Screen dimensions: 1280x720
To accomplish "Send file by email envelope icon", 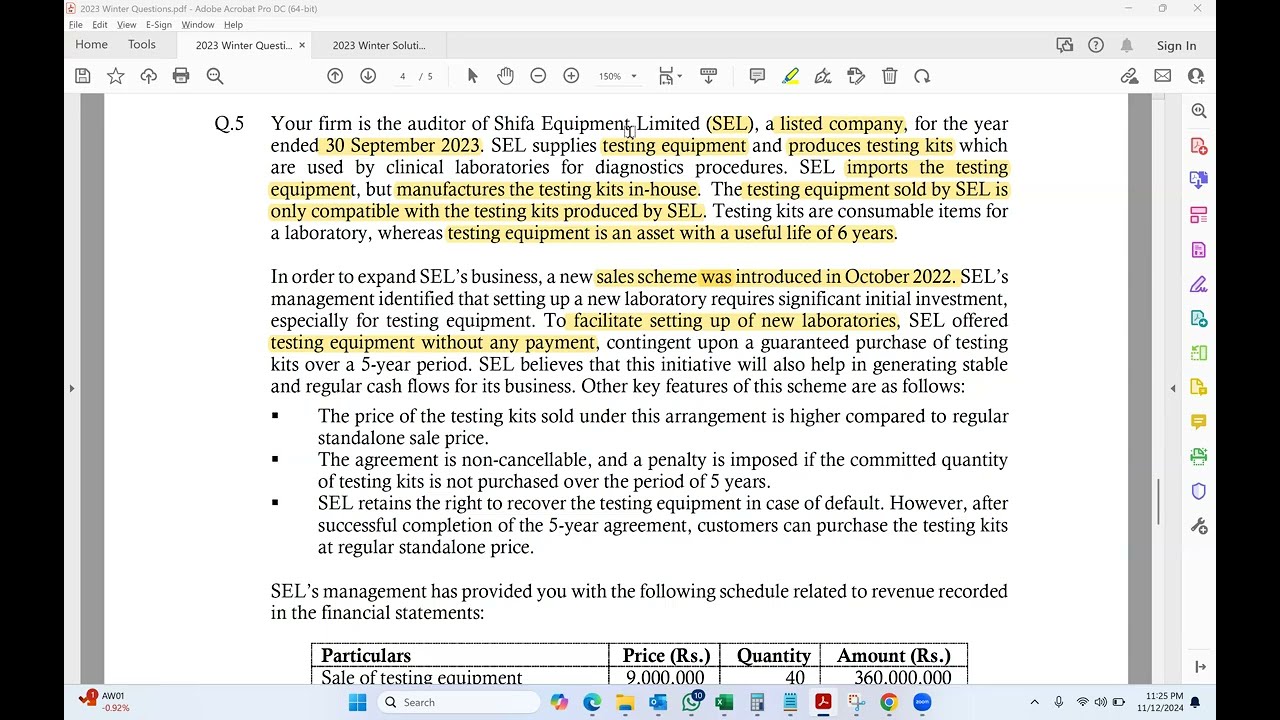I will (x=1162, y=76).
